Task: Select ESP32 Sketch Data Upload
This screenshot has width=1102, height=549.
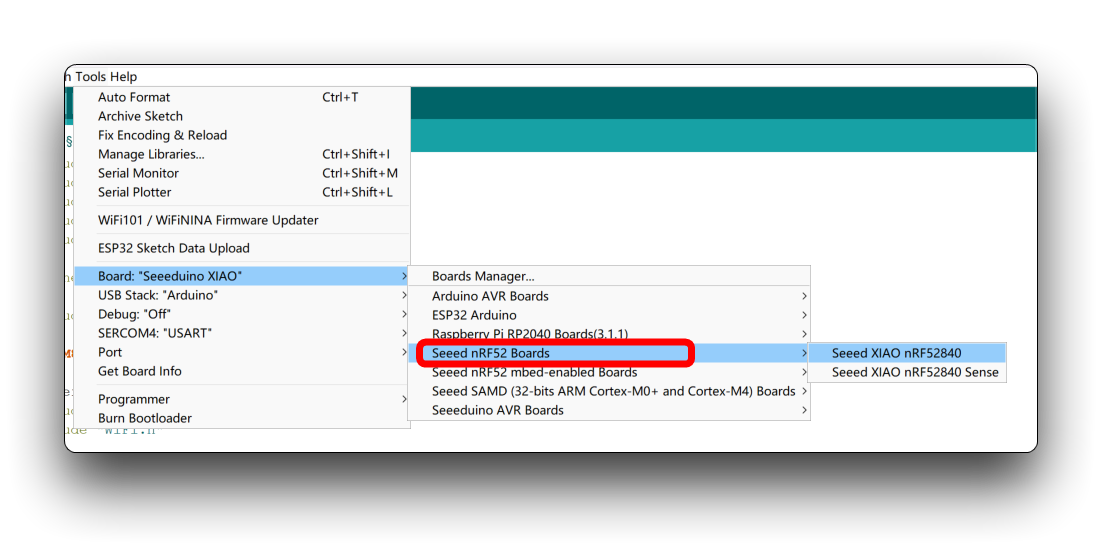Action: pyautogui.click(x=242, y=248)
